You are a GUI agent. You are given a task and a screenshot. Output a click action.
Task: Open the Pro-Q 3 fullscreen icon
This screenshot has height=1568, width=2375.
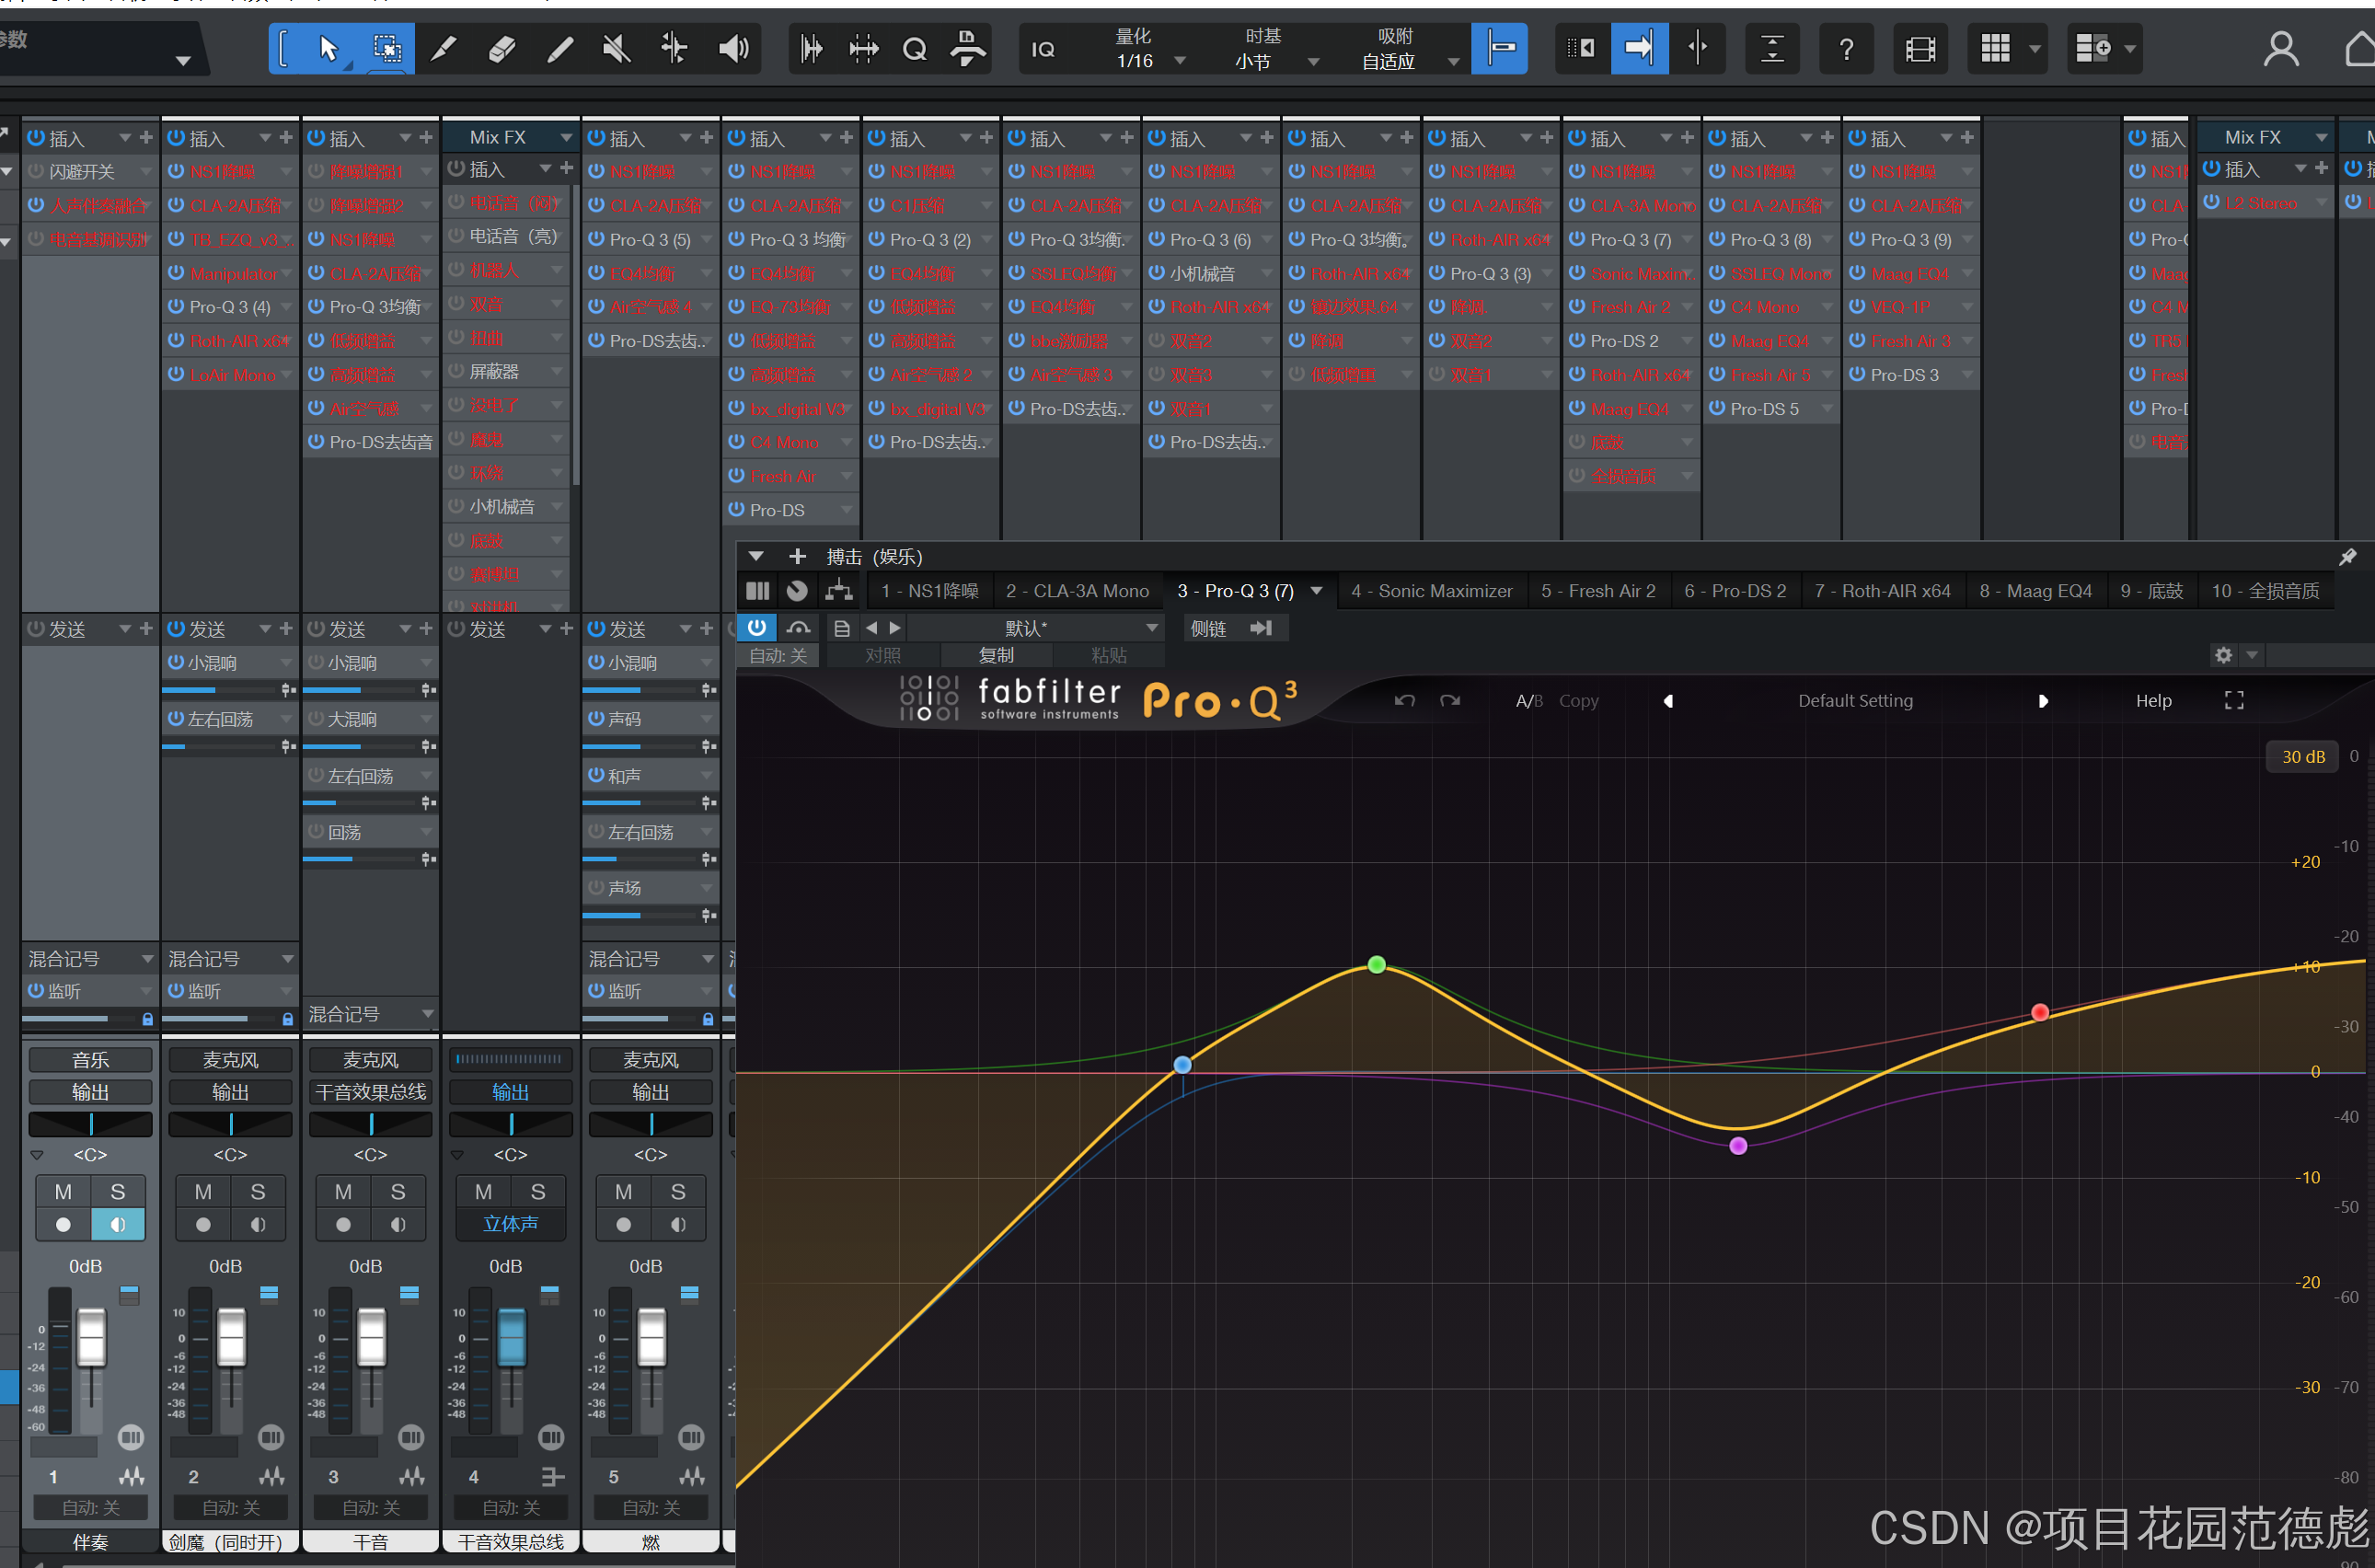[2234, 700]
